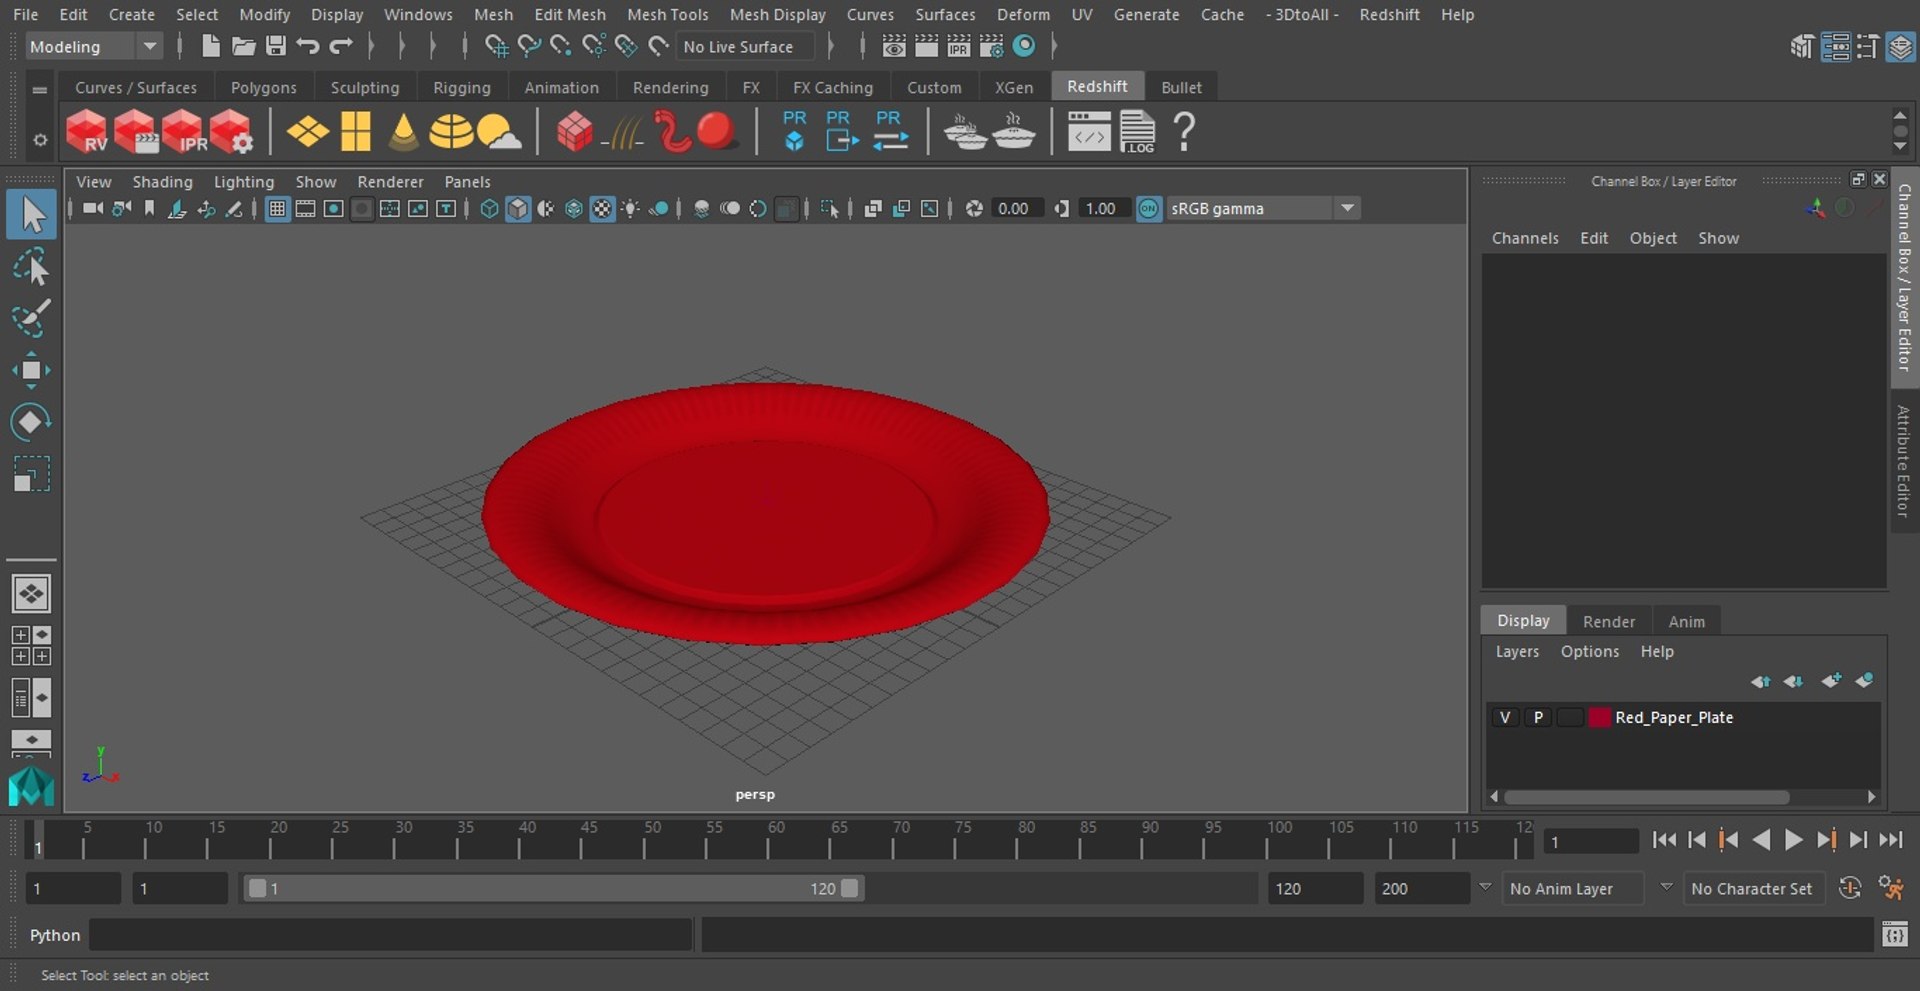1920x991 pixels.
Task: Switch to four-view layout icon
Action: pos(31,646)
